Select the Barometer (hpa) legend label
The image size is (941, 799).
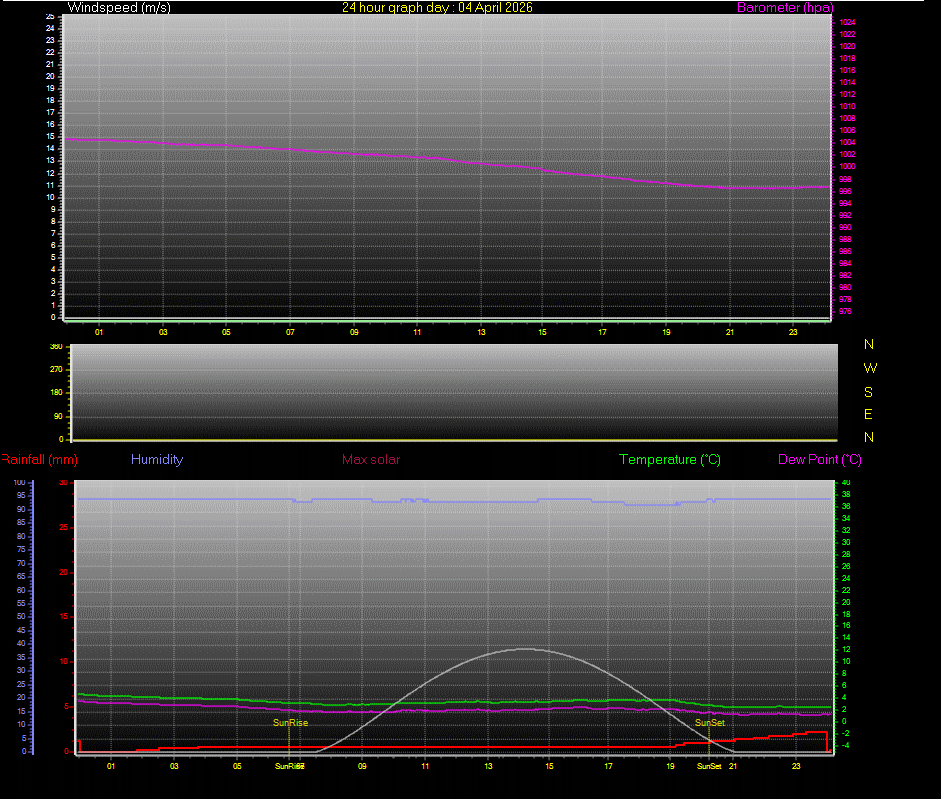[x=784, y=7]
